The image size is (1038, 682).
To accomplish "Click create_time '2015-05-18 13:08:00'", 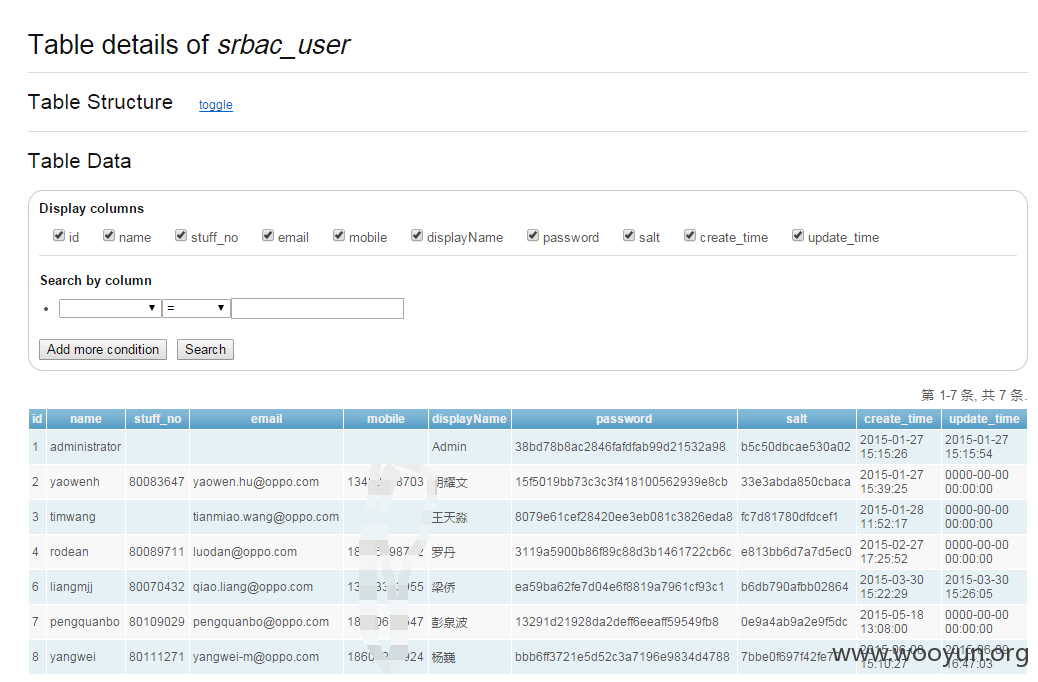I will [892, 622].
